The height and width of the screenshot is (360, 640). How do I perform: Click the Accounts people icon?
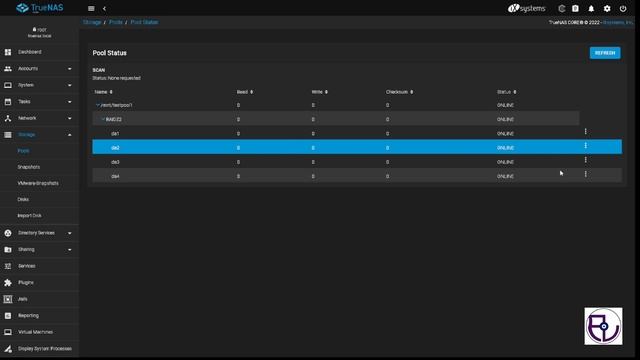click(x=8, y=69)
